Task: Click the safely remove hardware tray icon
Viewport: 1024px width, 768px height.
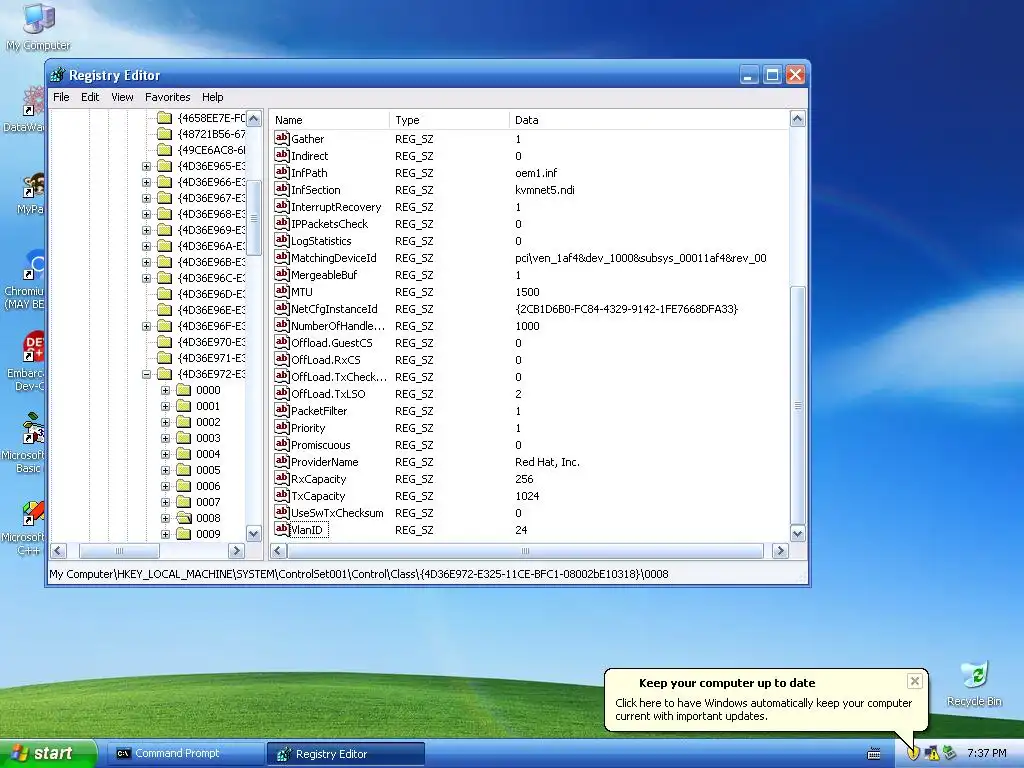Action: pos(950,753)
